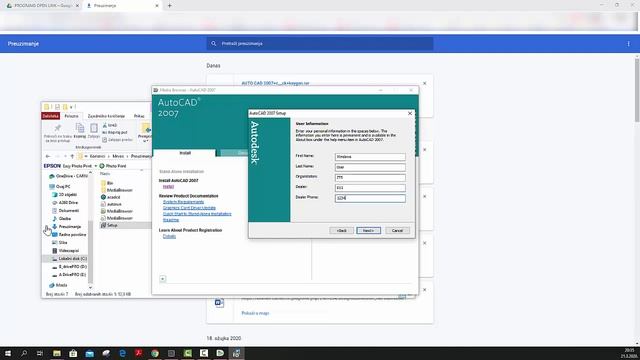The image size is (640, 360).
Task: Click the Chrome downloads search box
Action: click(x=320, y=44)
